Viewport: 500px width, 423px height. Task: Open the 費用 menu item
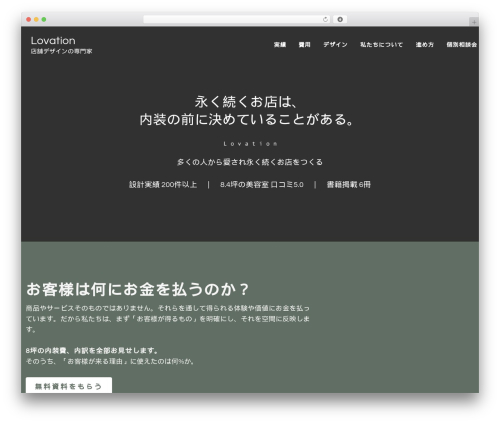tap(304, 45)
